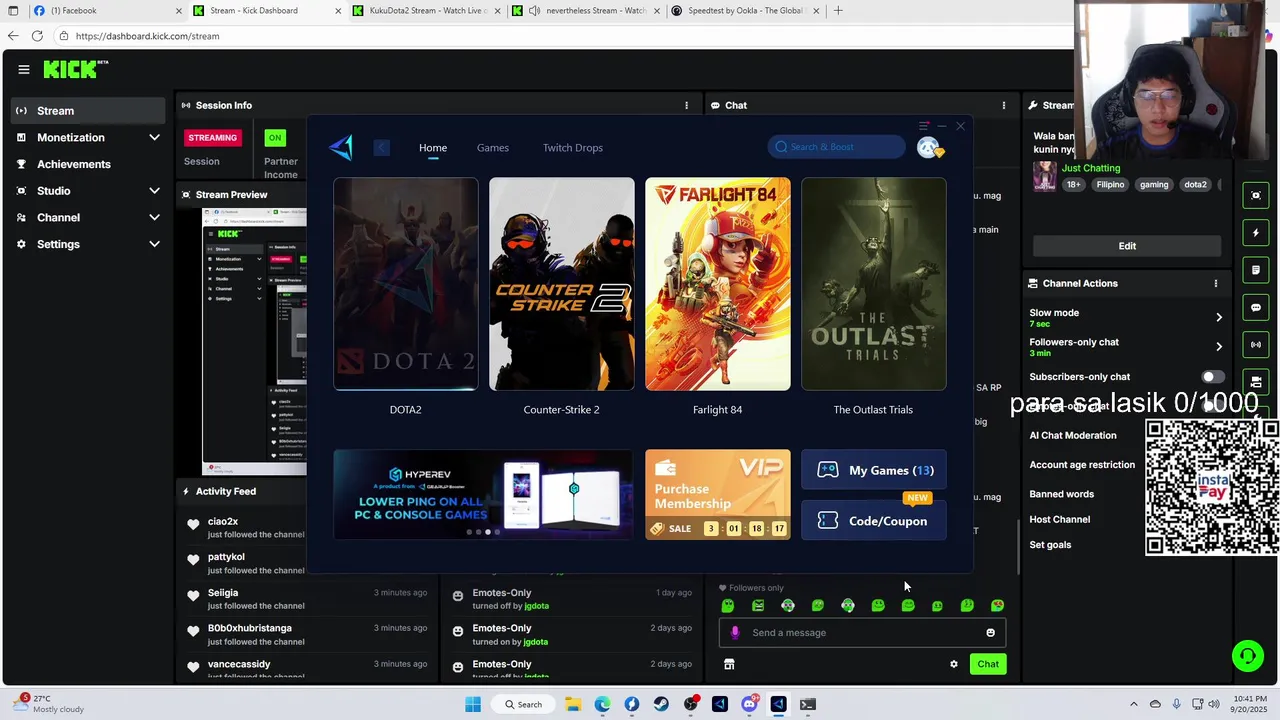This screenshot has height=720, width=1280.
Task: Click the Kick logo
Action: (x=75, y=69)
